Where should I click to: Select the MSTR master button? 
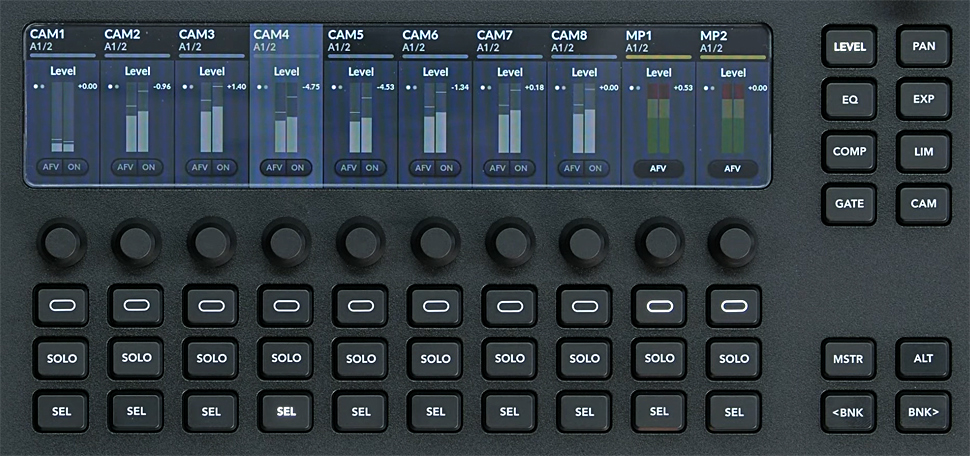coord(849,359)
